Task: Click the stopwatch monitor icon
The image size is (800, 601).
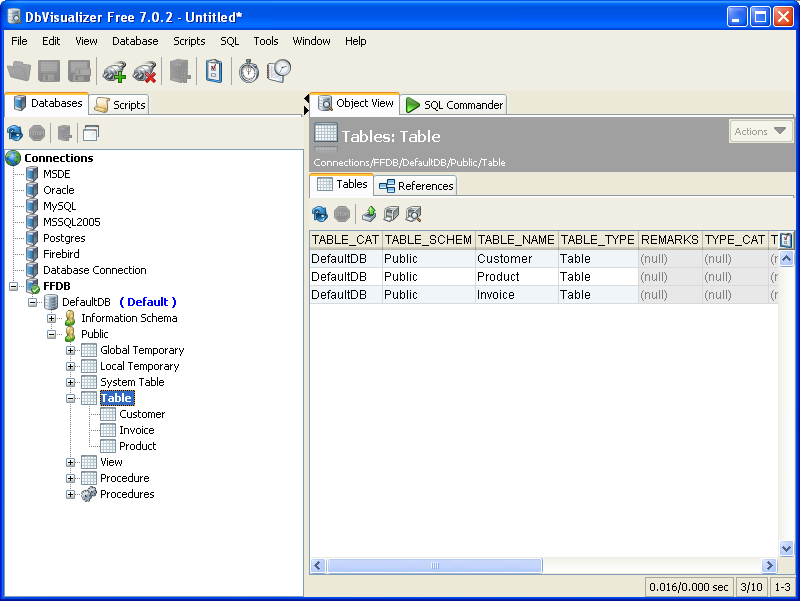Action: click(248, 71)
